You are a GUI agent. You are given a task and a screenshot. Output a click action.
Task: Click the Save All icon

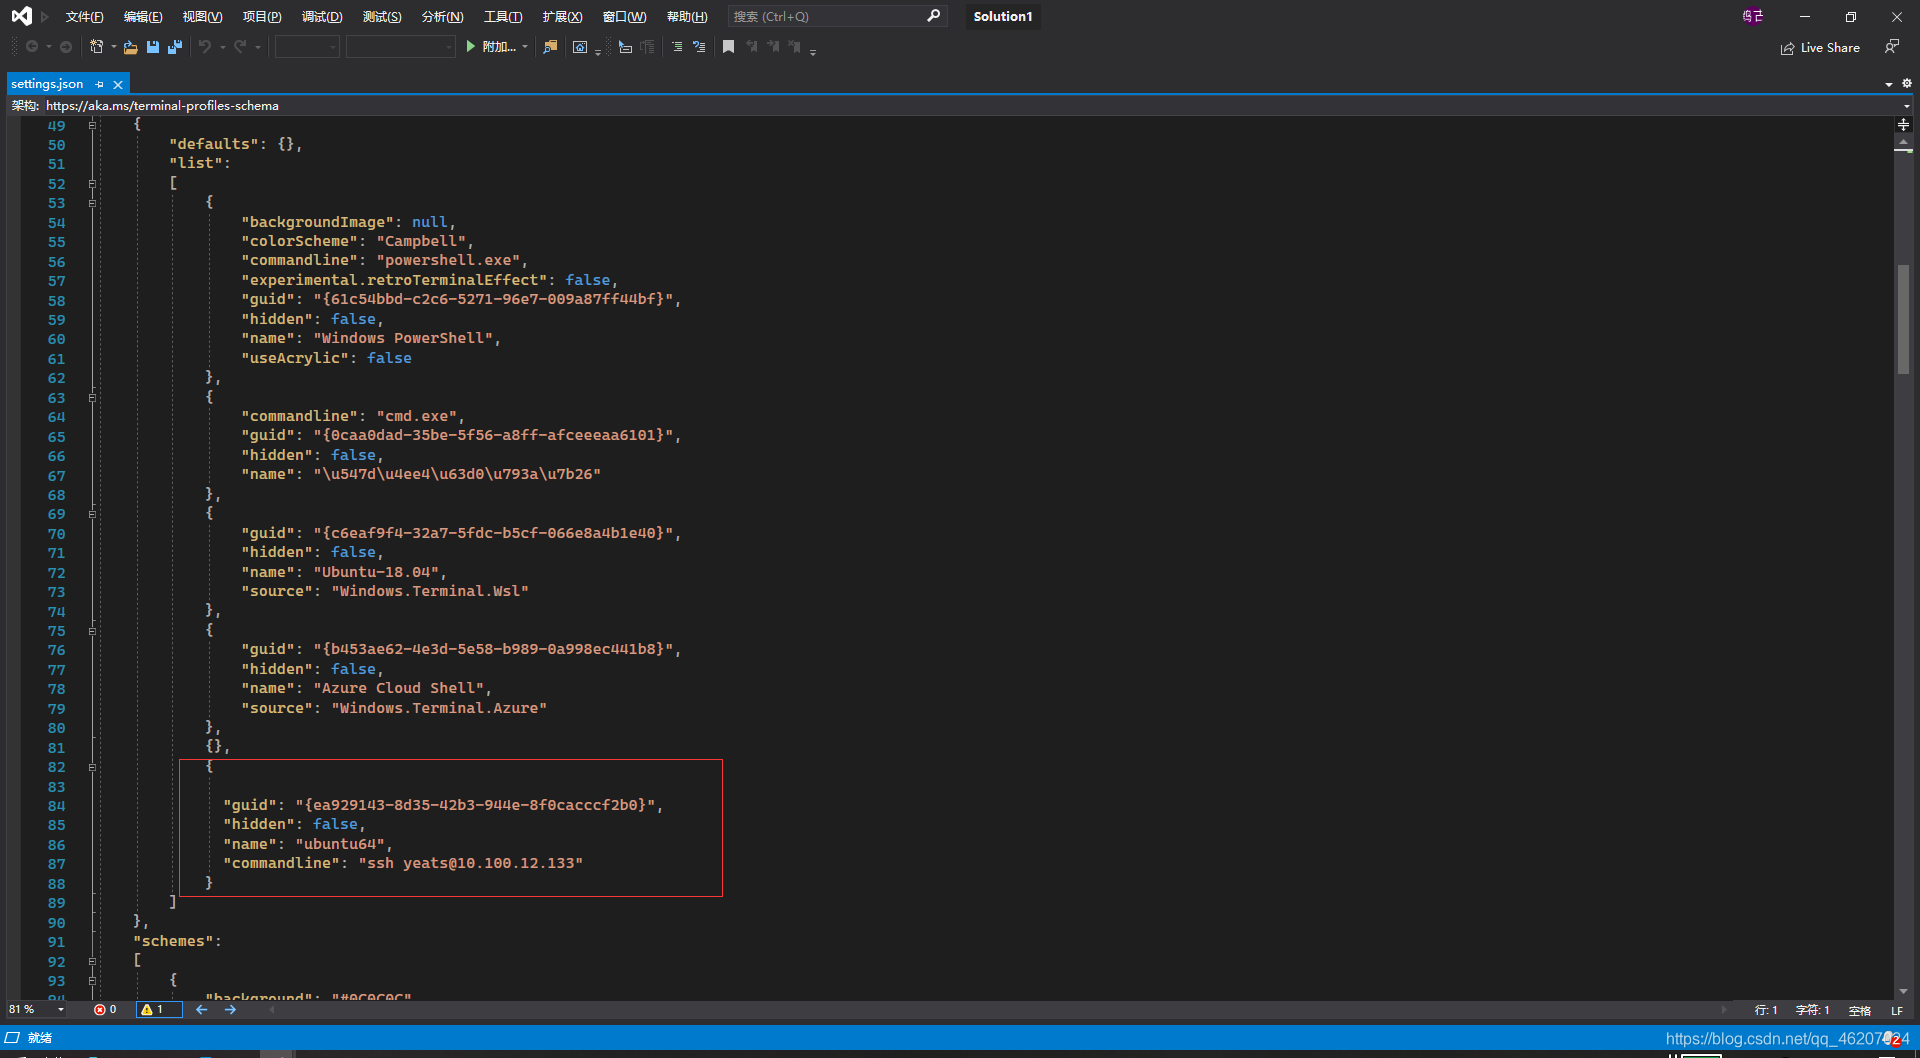click(175, 47)
